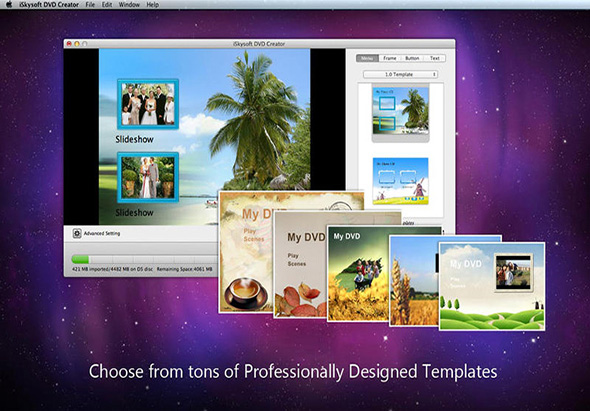The height and width of the screenshot is (411, 590).
Task: Open the Apple menu
Action: point(9,5)
